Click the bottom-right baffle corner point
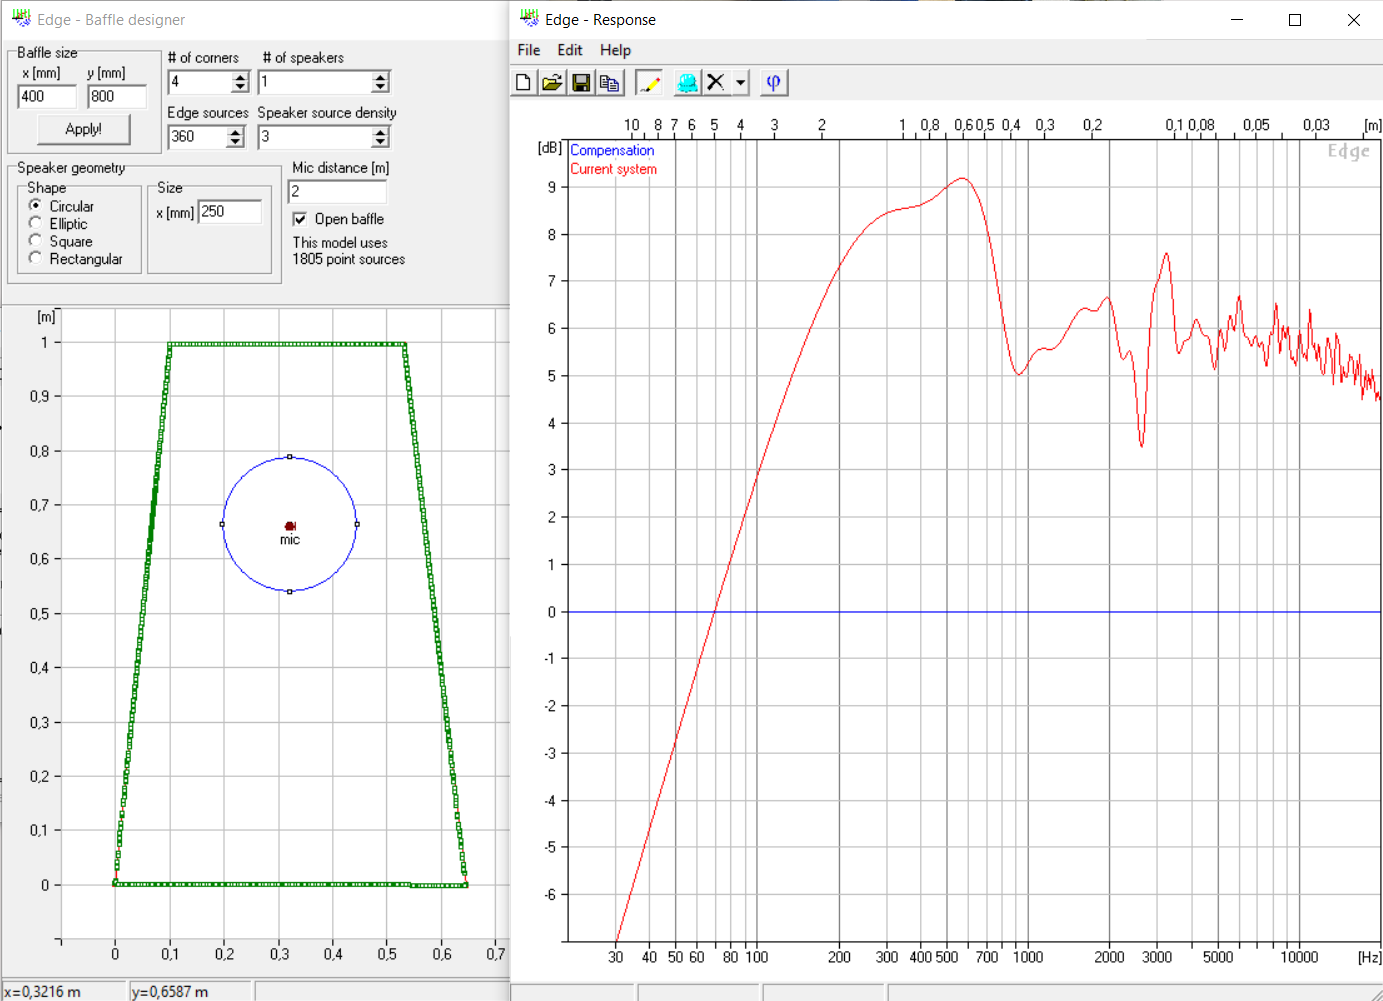1383x1001 pixels. tap(465, 885)
